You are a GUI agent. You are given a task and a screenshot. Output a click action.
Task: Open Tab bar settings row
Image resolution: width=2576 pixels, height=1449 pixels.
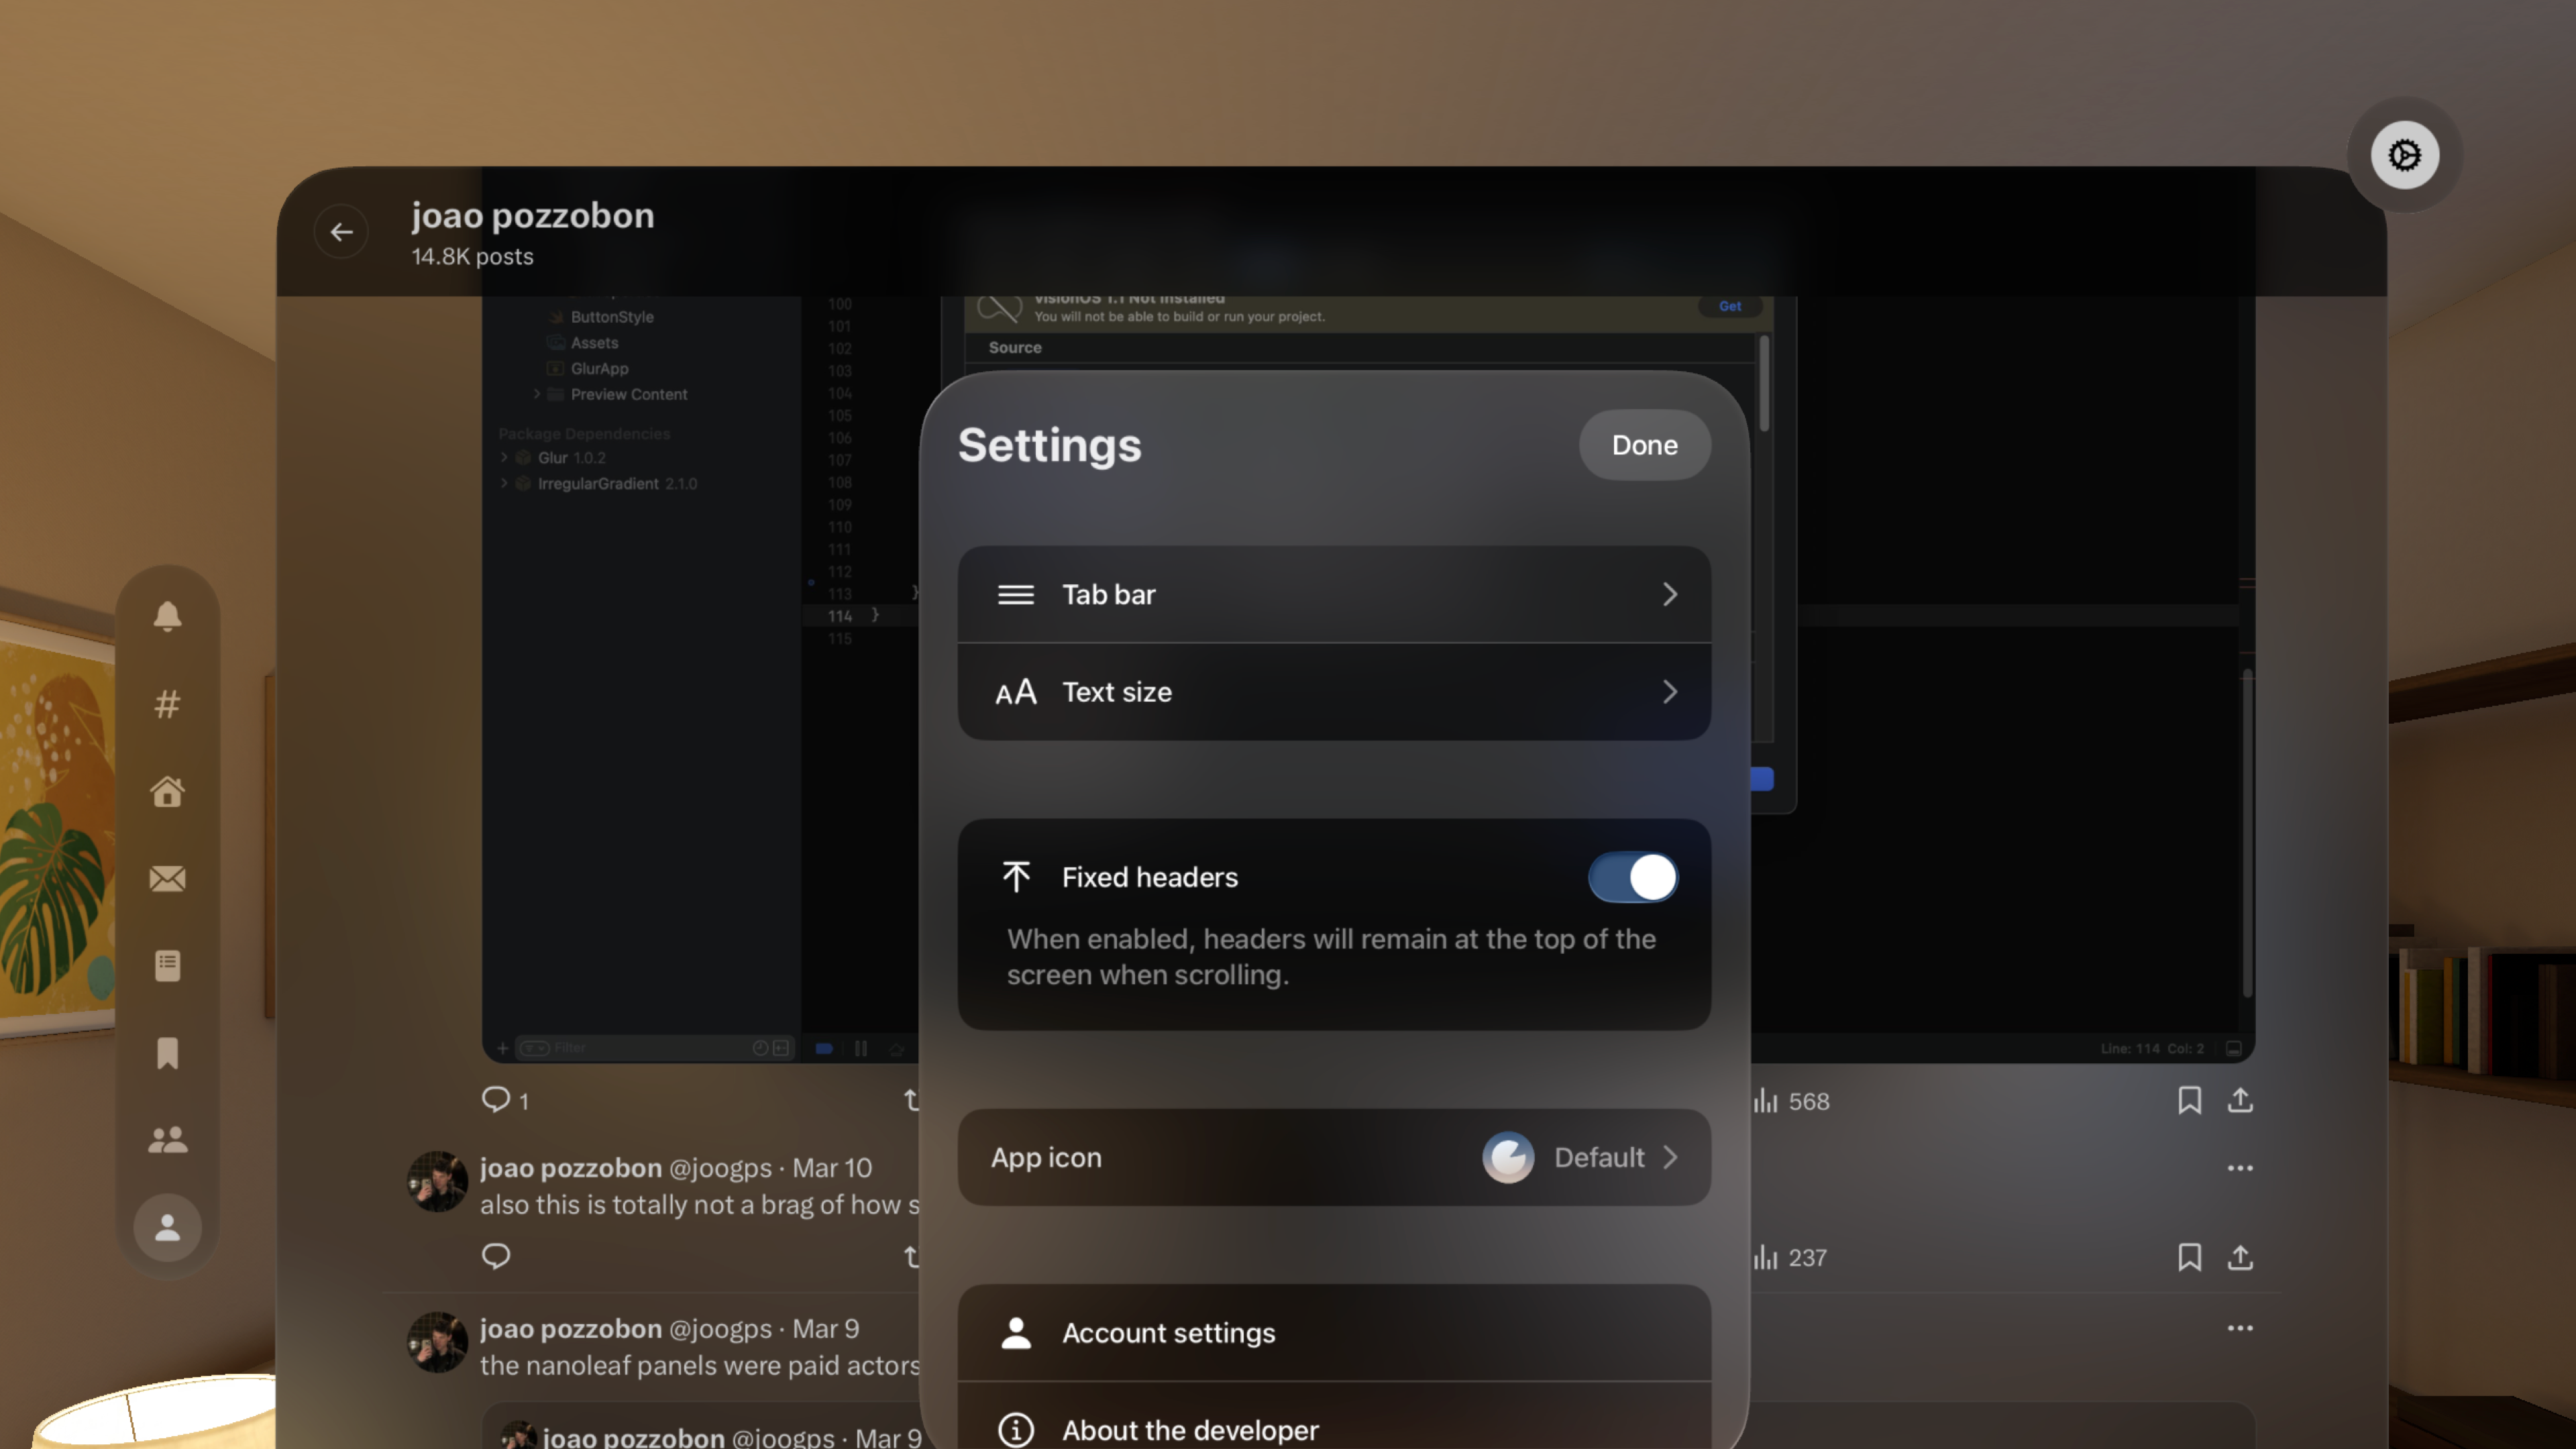coord(1334,594)
